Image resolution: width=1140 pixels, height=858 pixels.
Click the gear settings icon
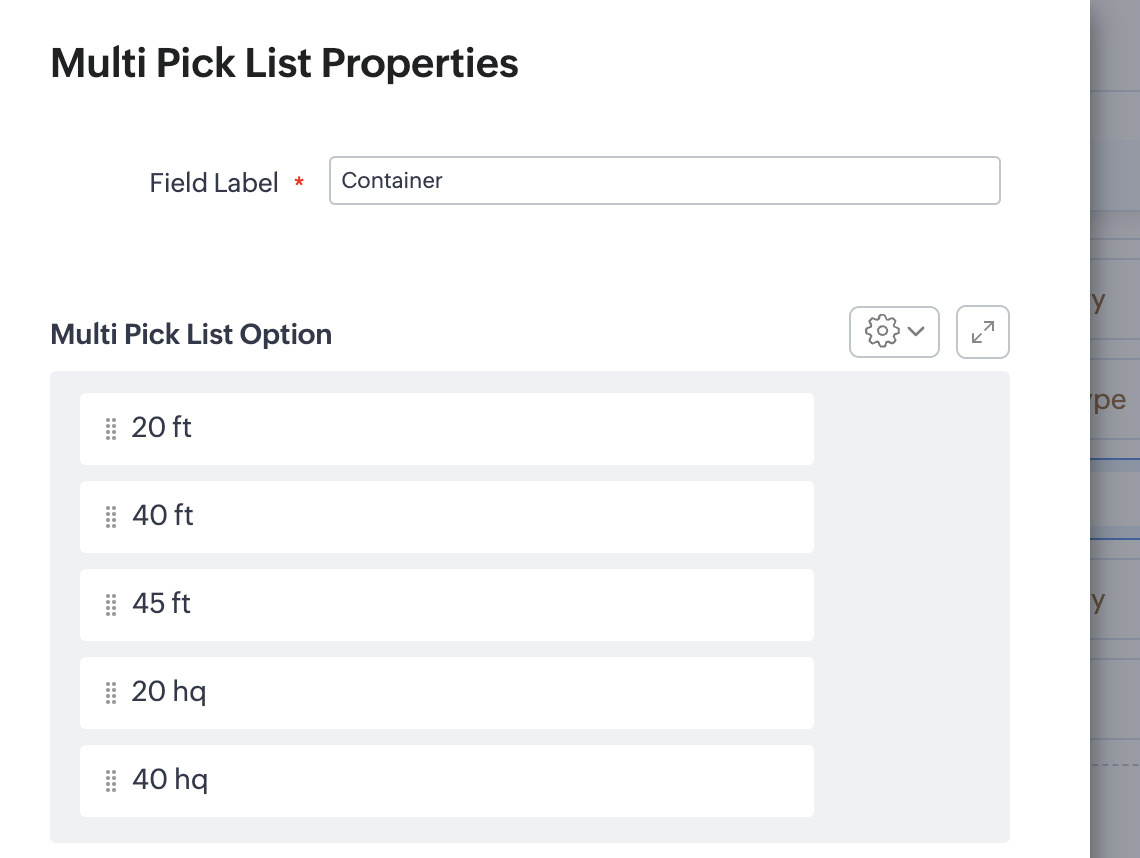pos(881,332)
